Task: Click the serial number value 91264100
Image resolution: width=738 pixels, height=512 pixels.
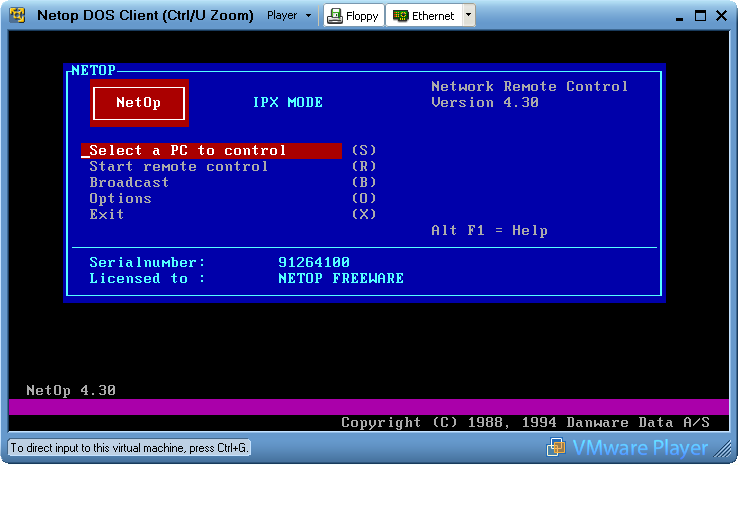Action: 314,263
